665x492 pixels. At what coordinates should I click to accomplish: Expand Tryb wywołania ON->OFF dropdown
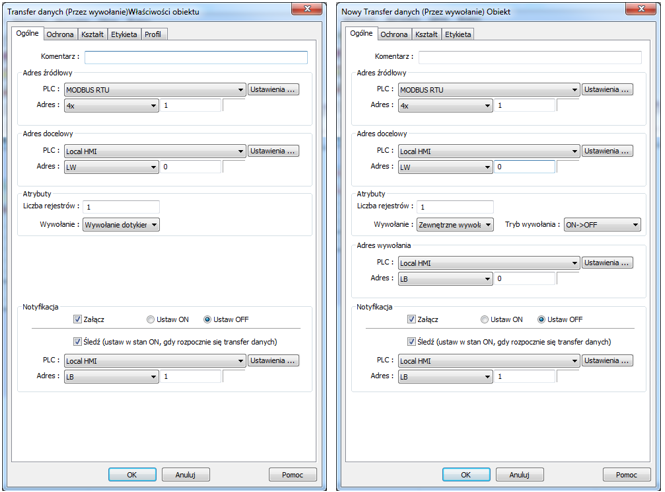(602, 225)
